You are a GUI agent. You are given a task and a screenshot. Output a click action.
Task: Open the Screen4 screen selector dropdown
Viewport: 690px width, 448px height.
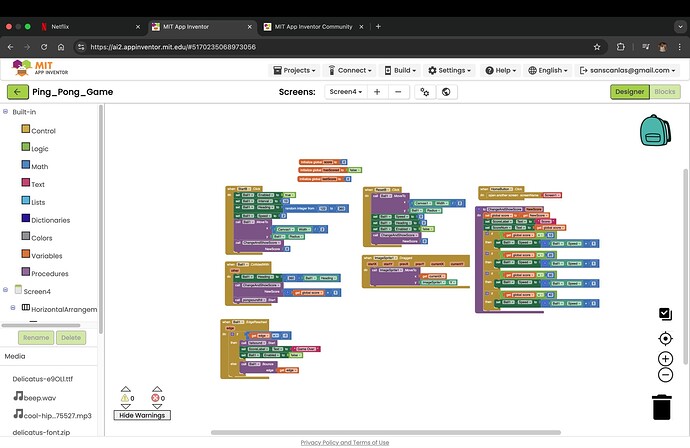tap(346, 92)
